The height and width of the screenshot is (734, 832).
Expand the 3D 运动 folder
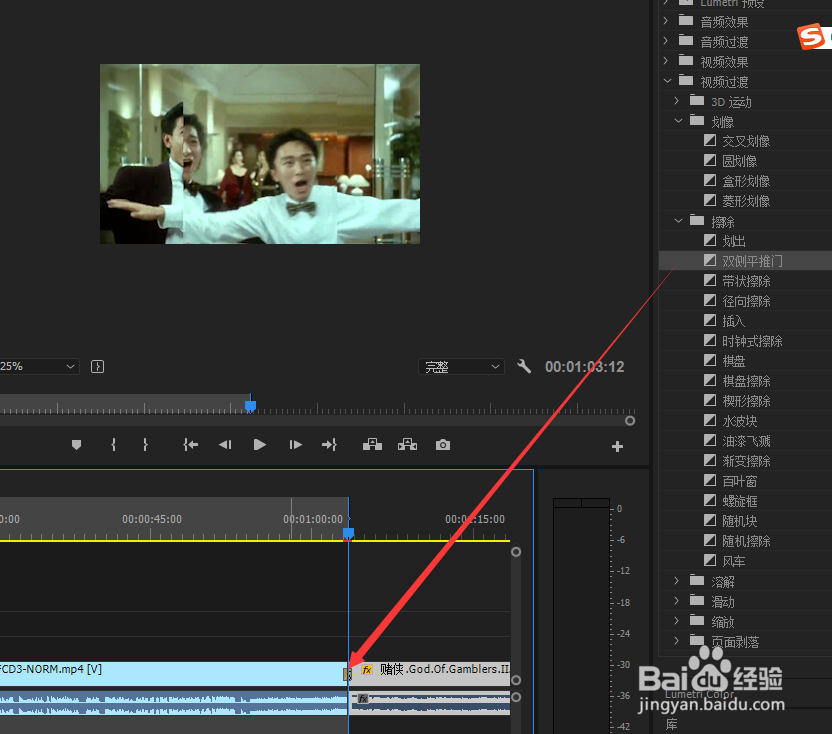(x=677, y=100)
